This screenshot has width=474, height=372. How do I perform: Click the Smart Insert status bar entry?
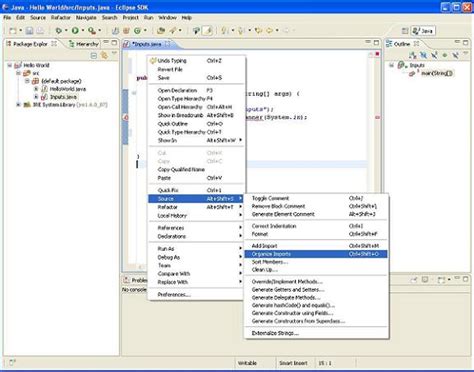[293, 363]
